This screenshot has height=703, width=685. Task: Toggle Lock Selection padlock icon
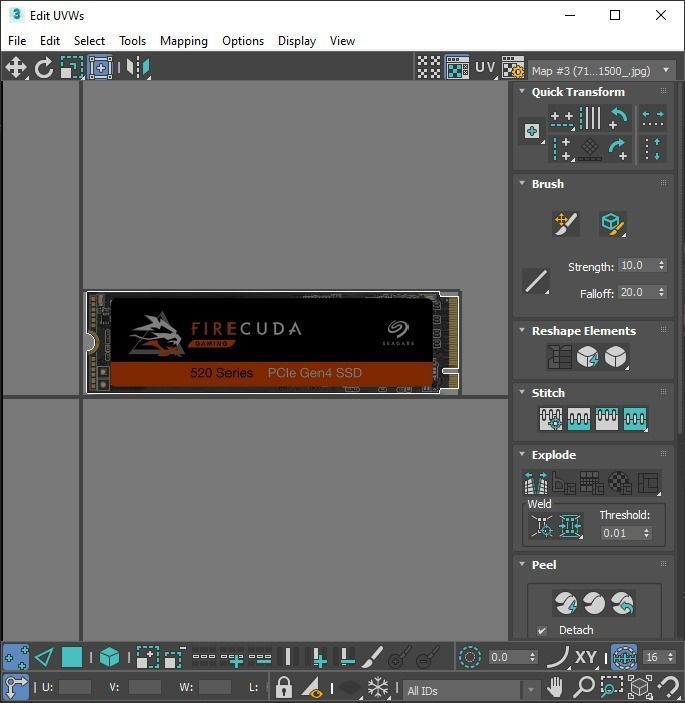[x=283, y=687]
